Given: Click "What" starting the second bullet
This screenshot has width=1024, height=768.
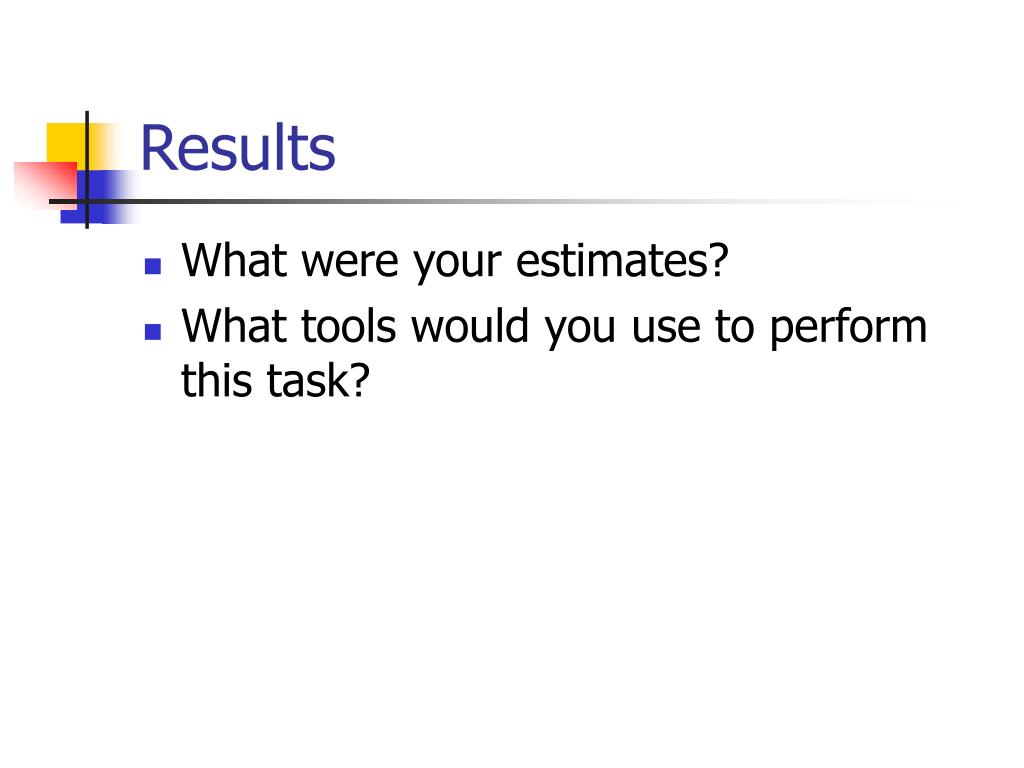Looking at the screenshot, I should [234, 326].
